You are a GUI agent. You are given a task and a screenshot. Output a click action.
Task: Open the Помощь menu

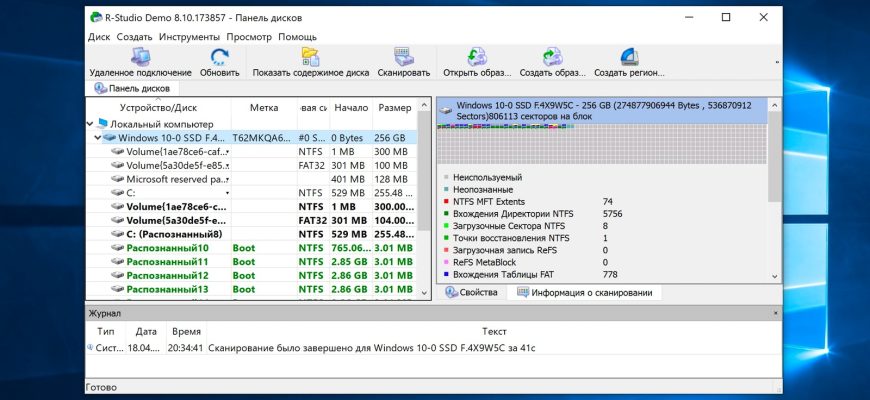(297, 37)
